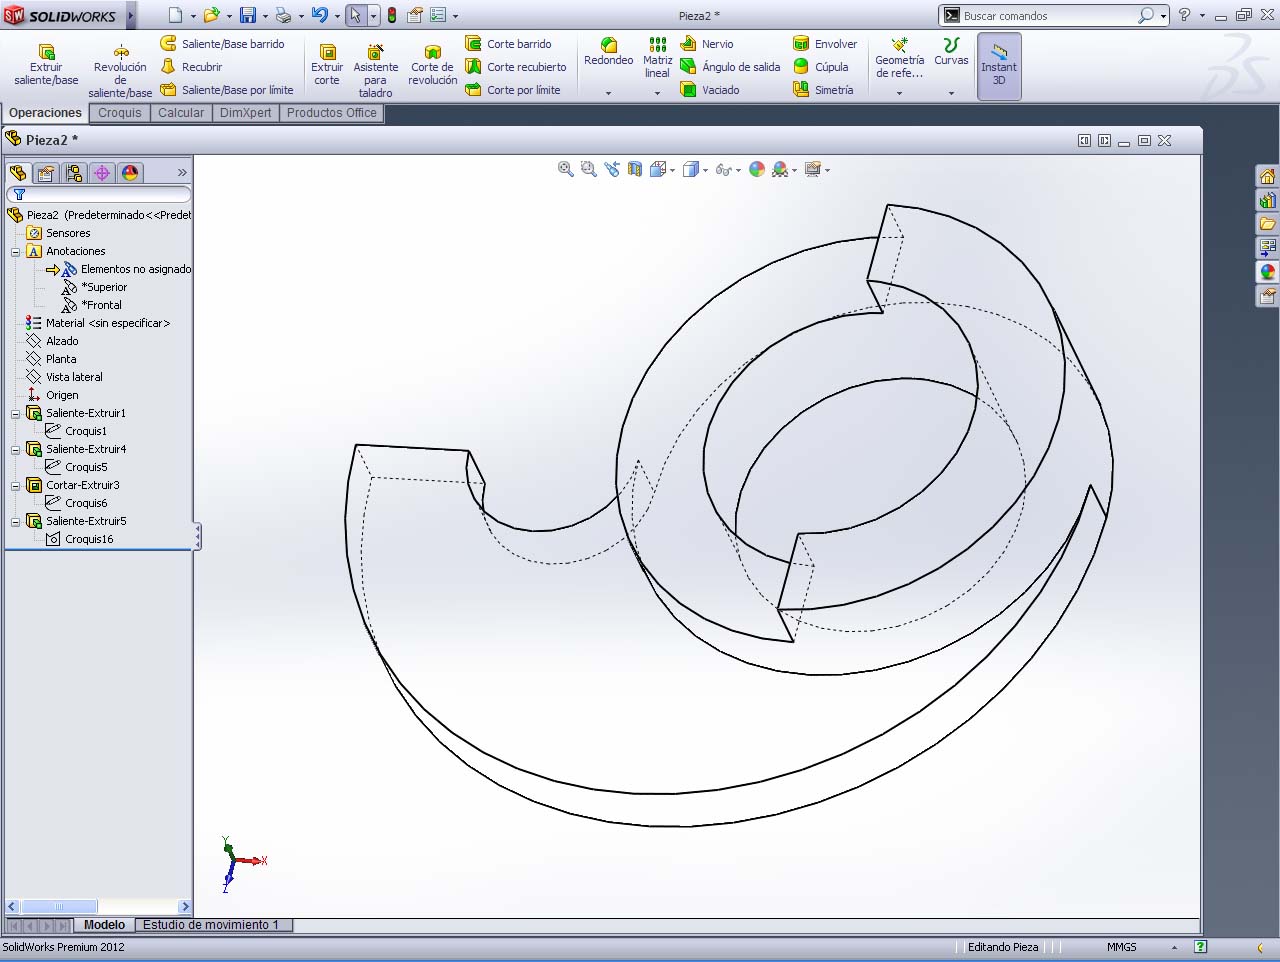Open the Curvas dropdown arrow

pos(951,93)
